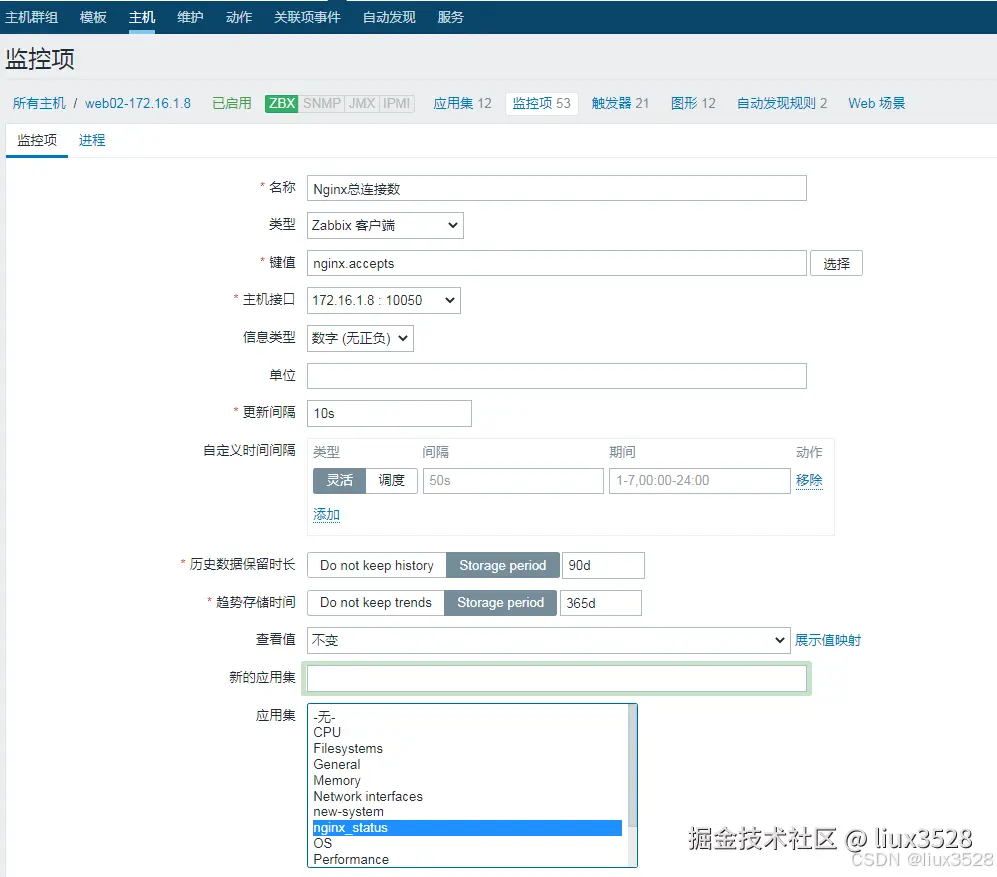The image size is (997, 877).
Task: Click the history period field showing 90d
Action: coord(603,565)
